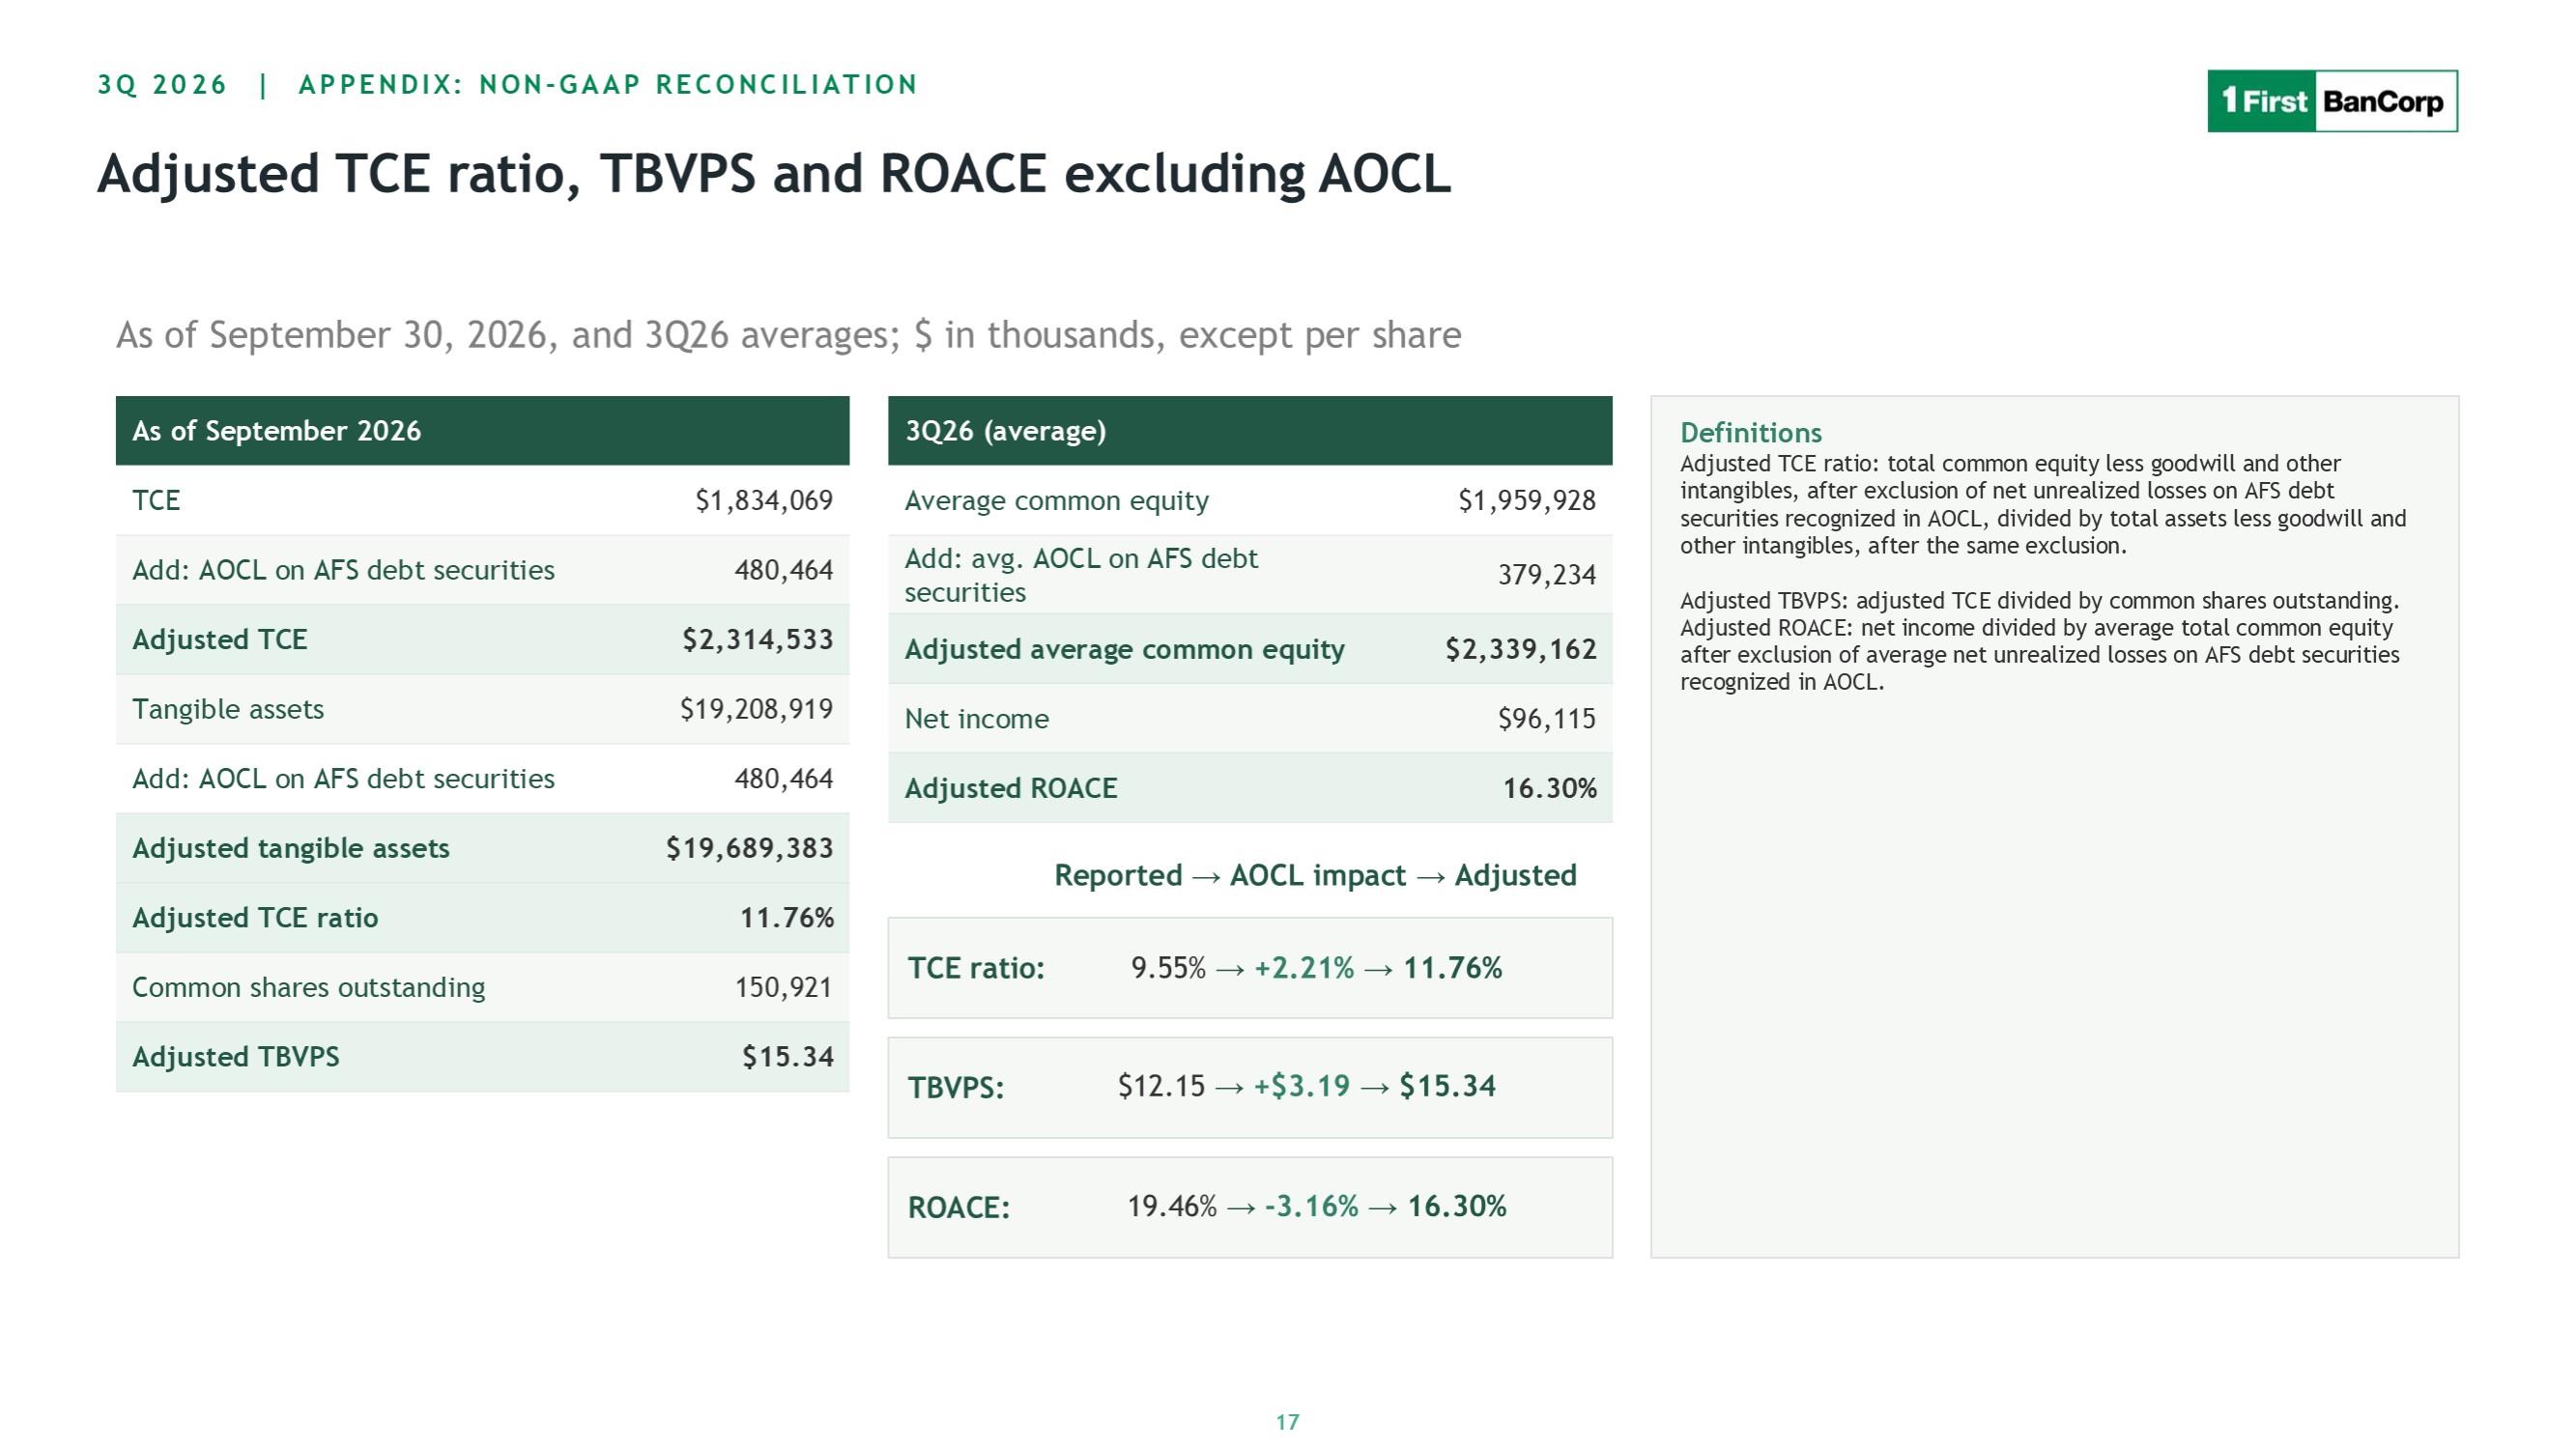
Task: Click the 'Tangible assets' row label
Action: point(228,709)
